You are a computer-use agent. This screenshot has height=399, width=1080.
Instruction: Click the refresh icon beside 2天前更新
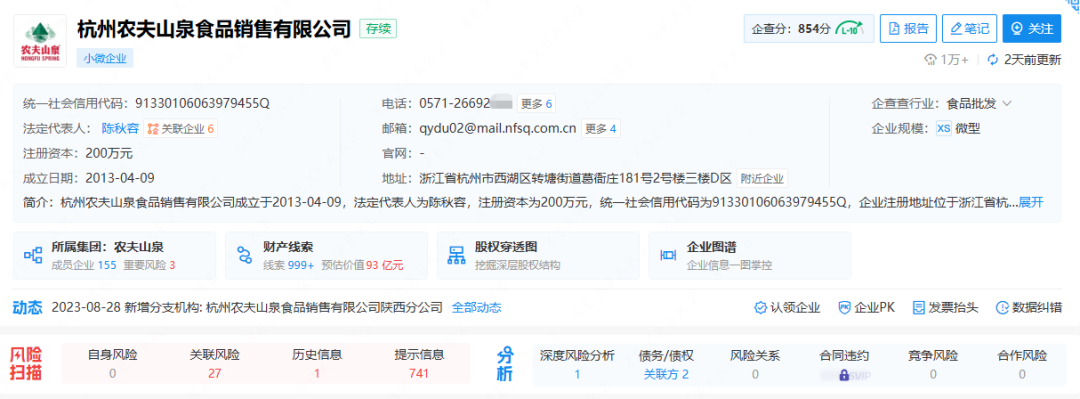point(993,59)
